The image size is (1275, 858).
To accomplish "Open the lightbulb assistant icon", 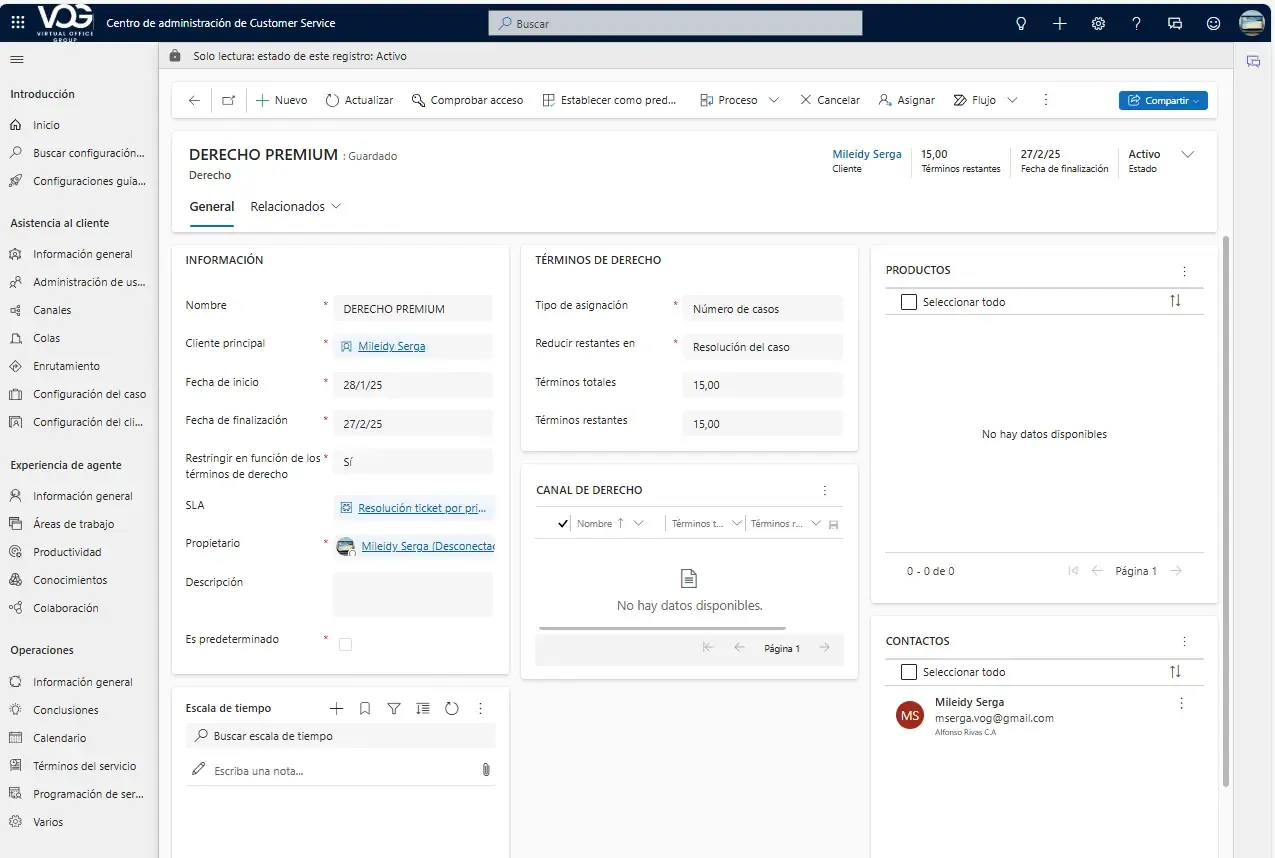I will point(1021,23).
